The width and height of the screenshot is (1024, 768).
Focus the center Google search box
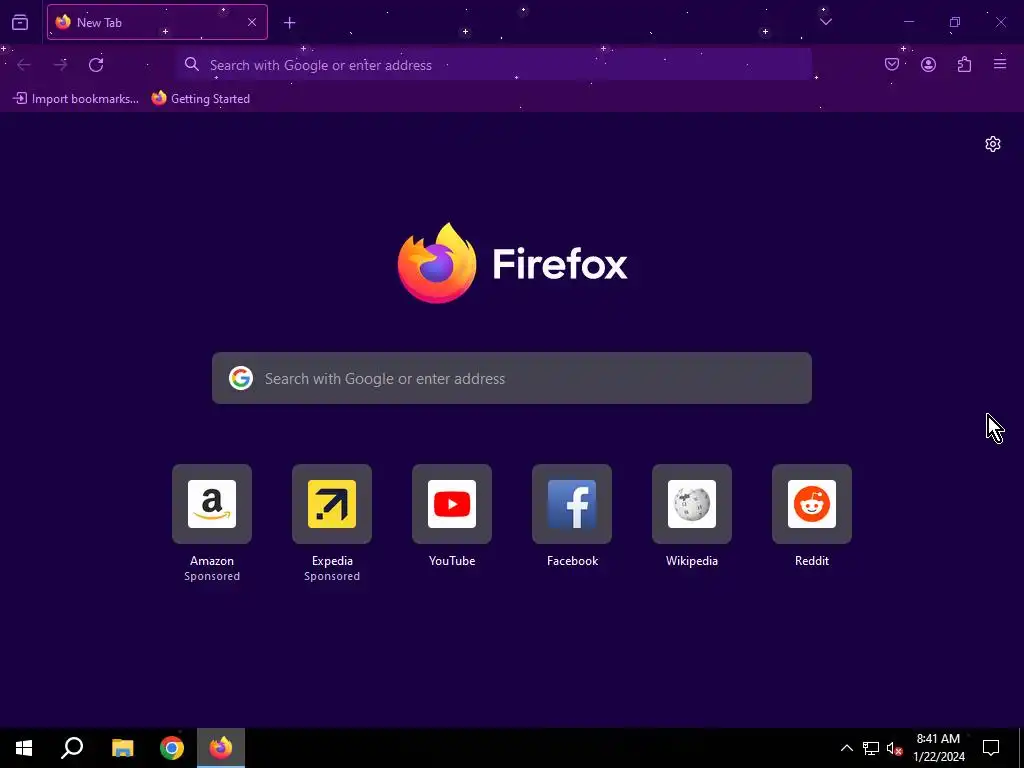[512, 378]
